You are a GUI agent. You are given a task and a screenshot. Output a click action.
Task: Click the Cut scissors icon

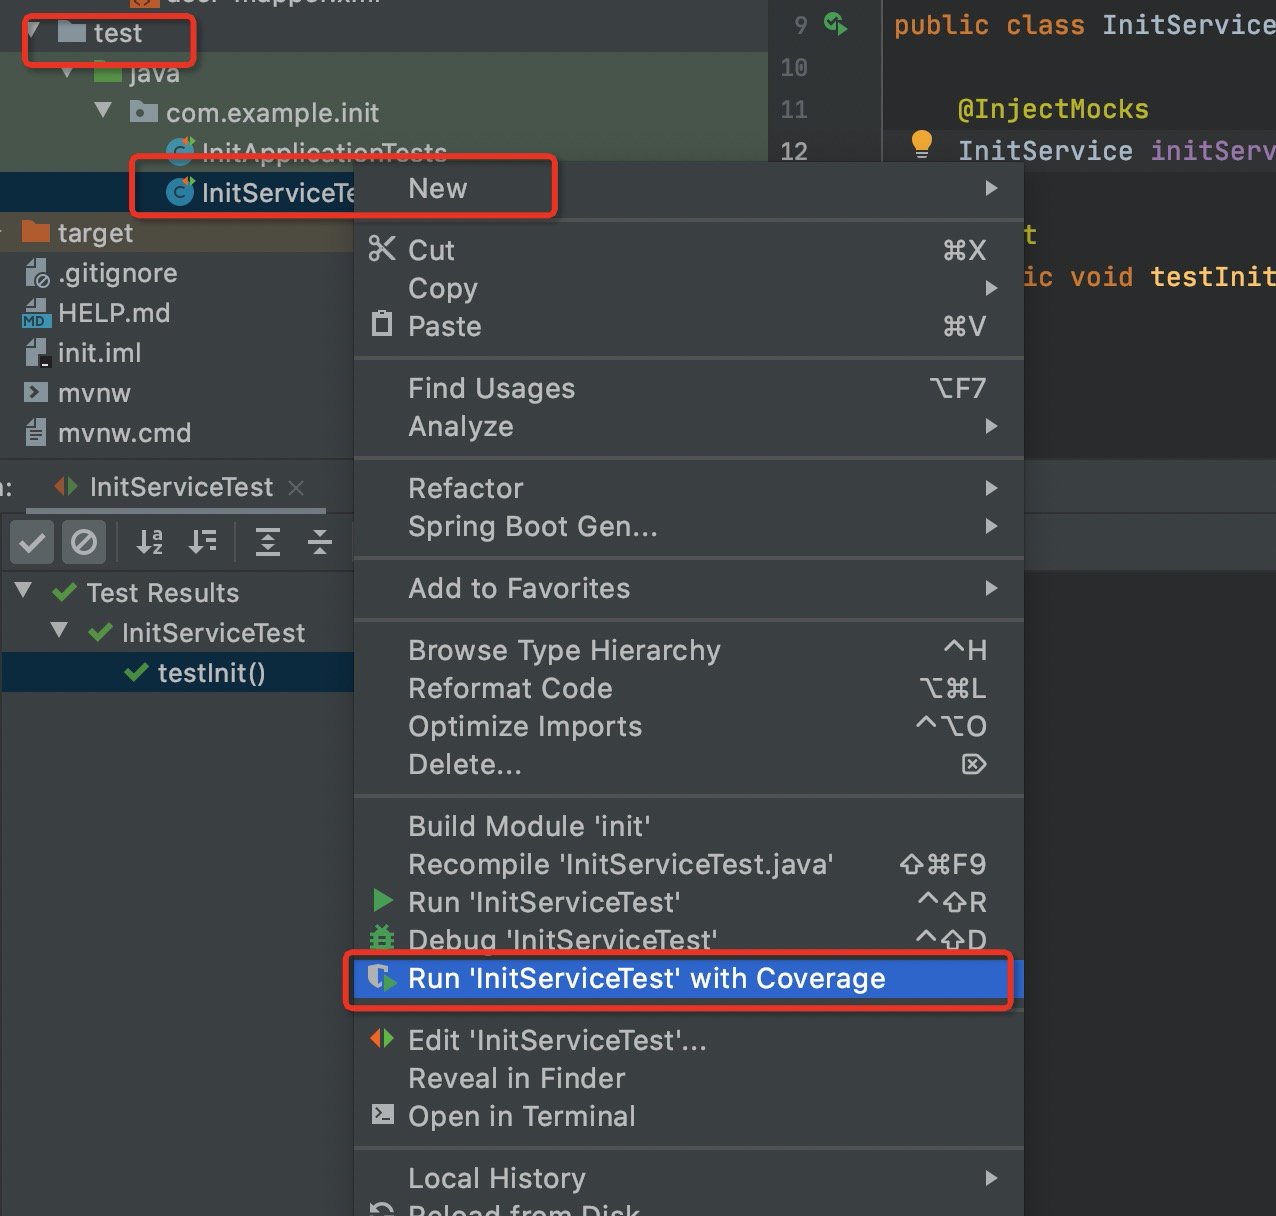click(x=382, y=249)
